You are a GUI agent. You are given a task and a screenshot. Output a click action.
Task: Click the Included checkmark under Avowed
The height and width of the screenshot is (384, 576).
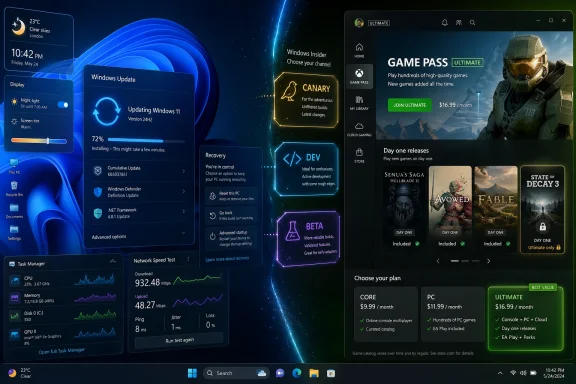pyautogui.click(x=462, y=243)
